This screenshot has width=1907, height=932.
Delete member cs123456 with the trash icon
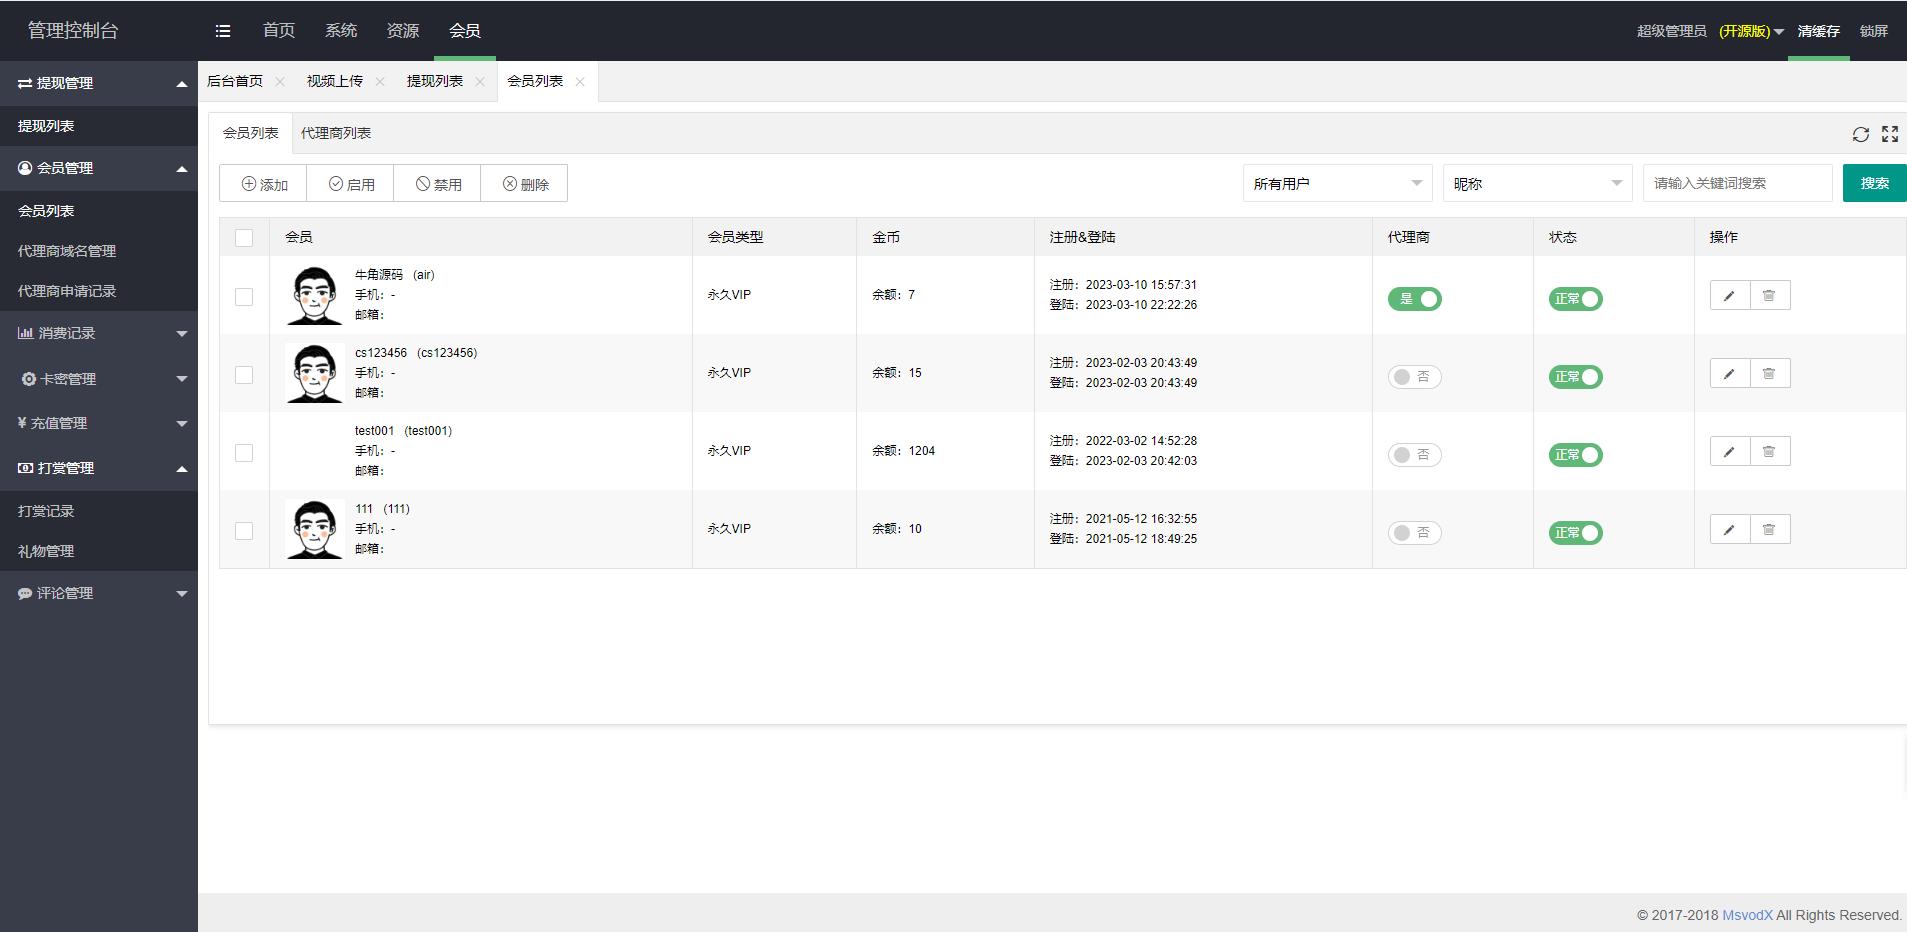point(1770,374)
